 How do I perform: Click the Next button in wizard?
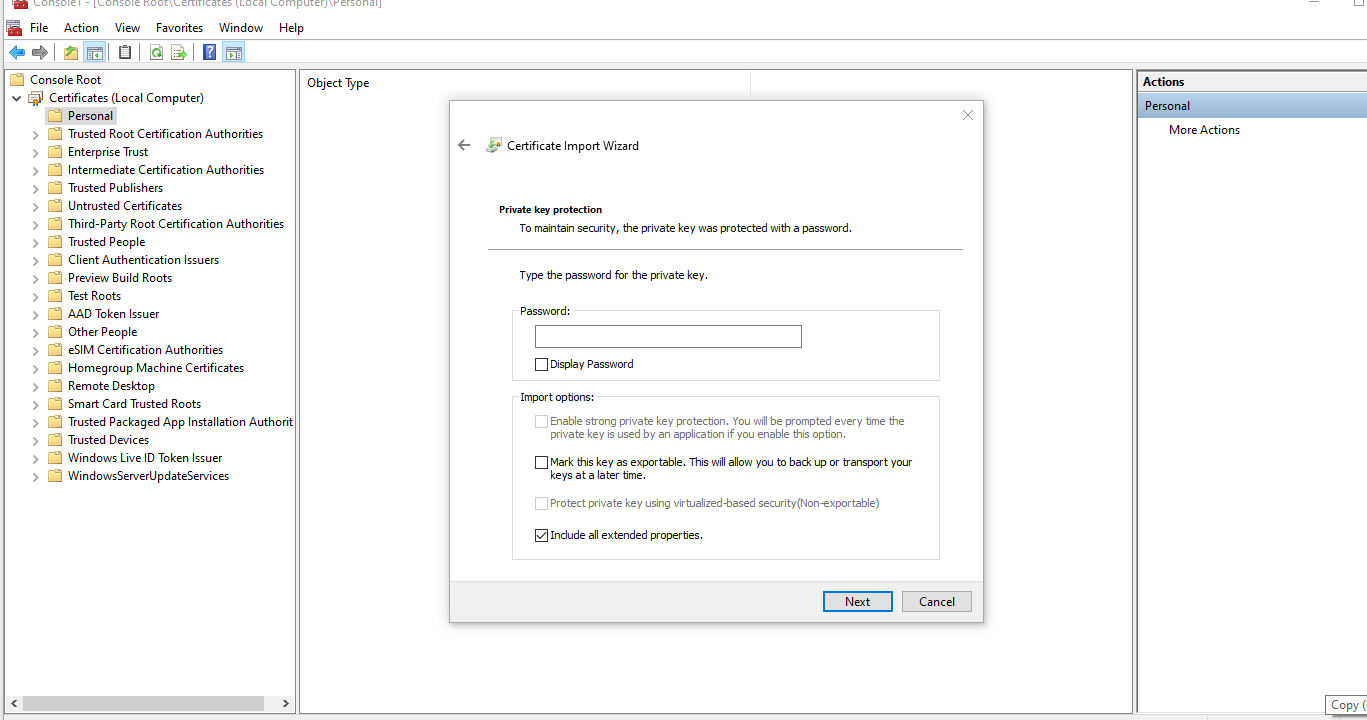point(857,602)
